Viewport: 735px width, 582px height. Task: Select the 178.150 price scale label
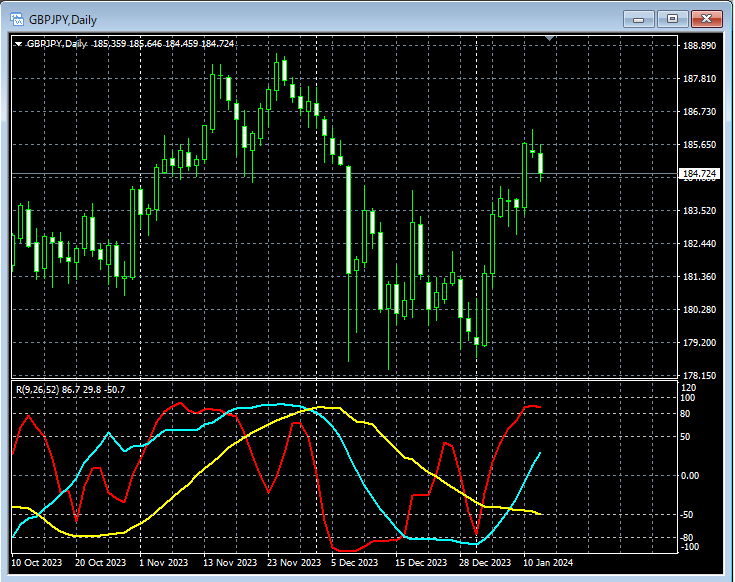pos(699,375)
